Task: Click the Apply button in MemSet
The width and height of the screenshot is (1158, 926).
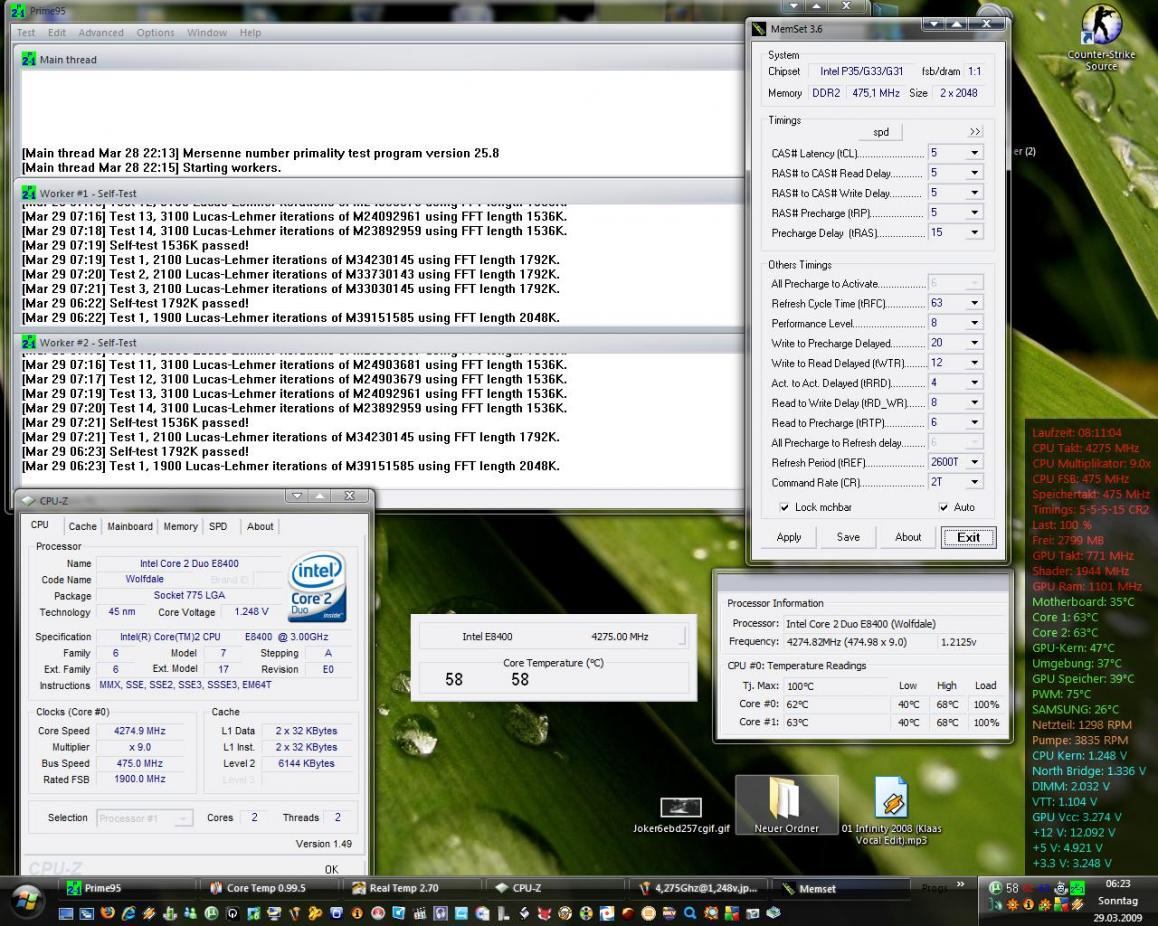Action: (x=789, y=537)
